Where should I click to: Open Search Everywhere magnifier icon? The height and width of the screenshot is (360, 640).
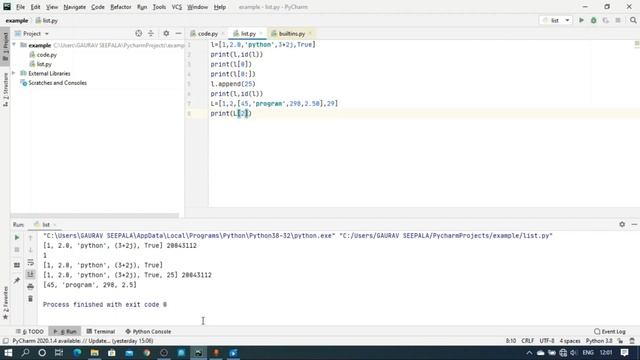tap(633, 20)
